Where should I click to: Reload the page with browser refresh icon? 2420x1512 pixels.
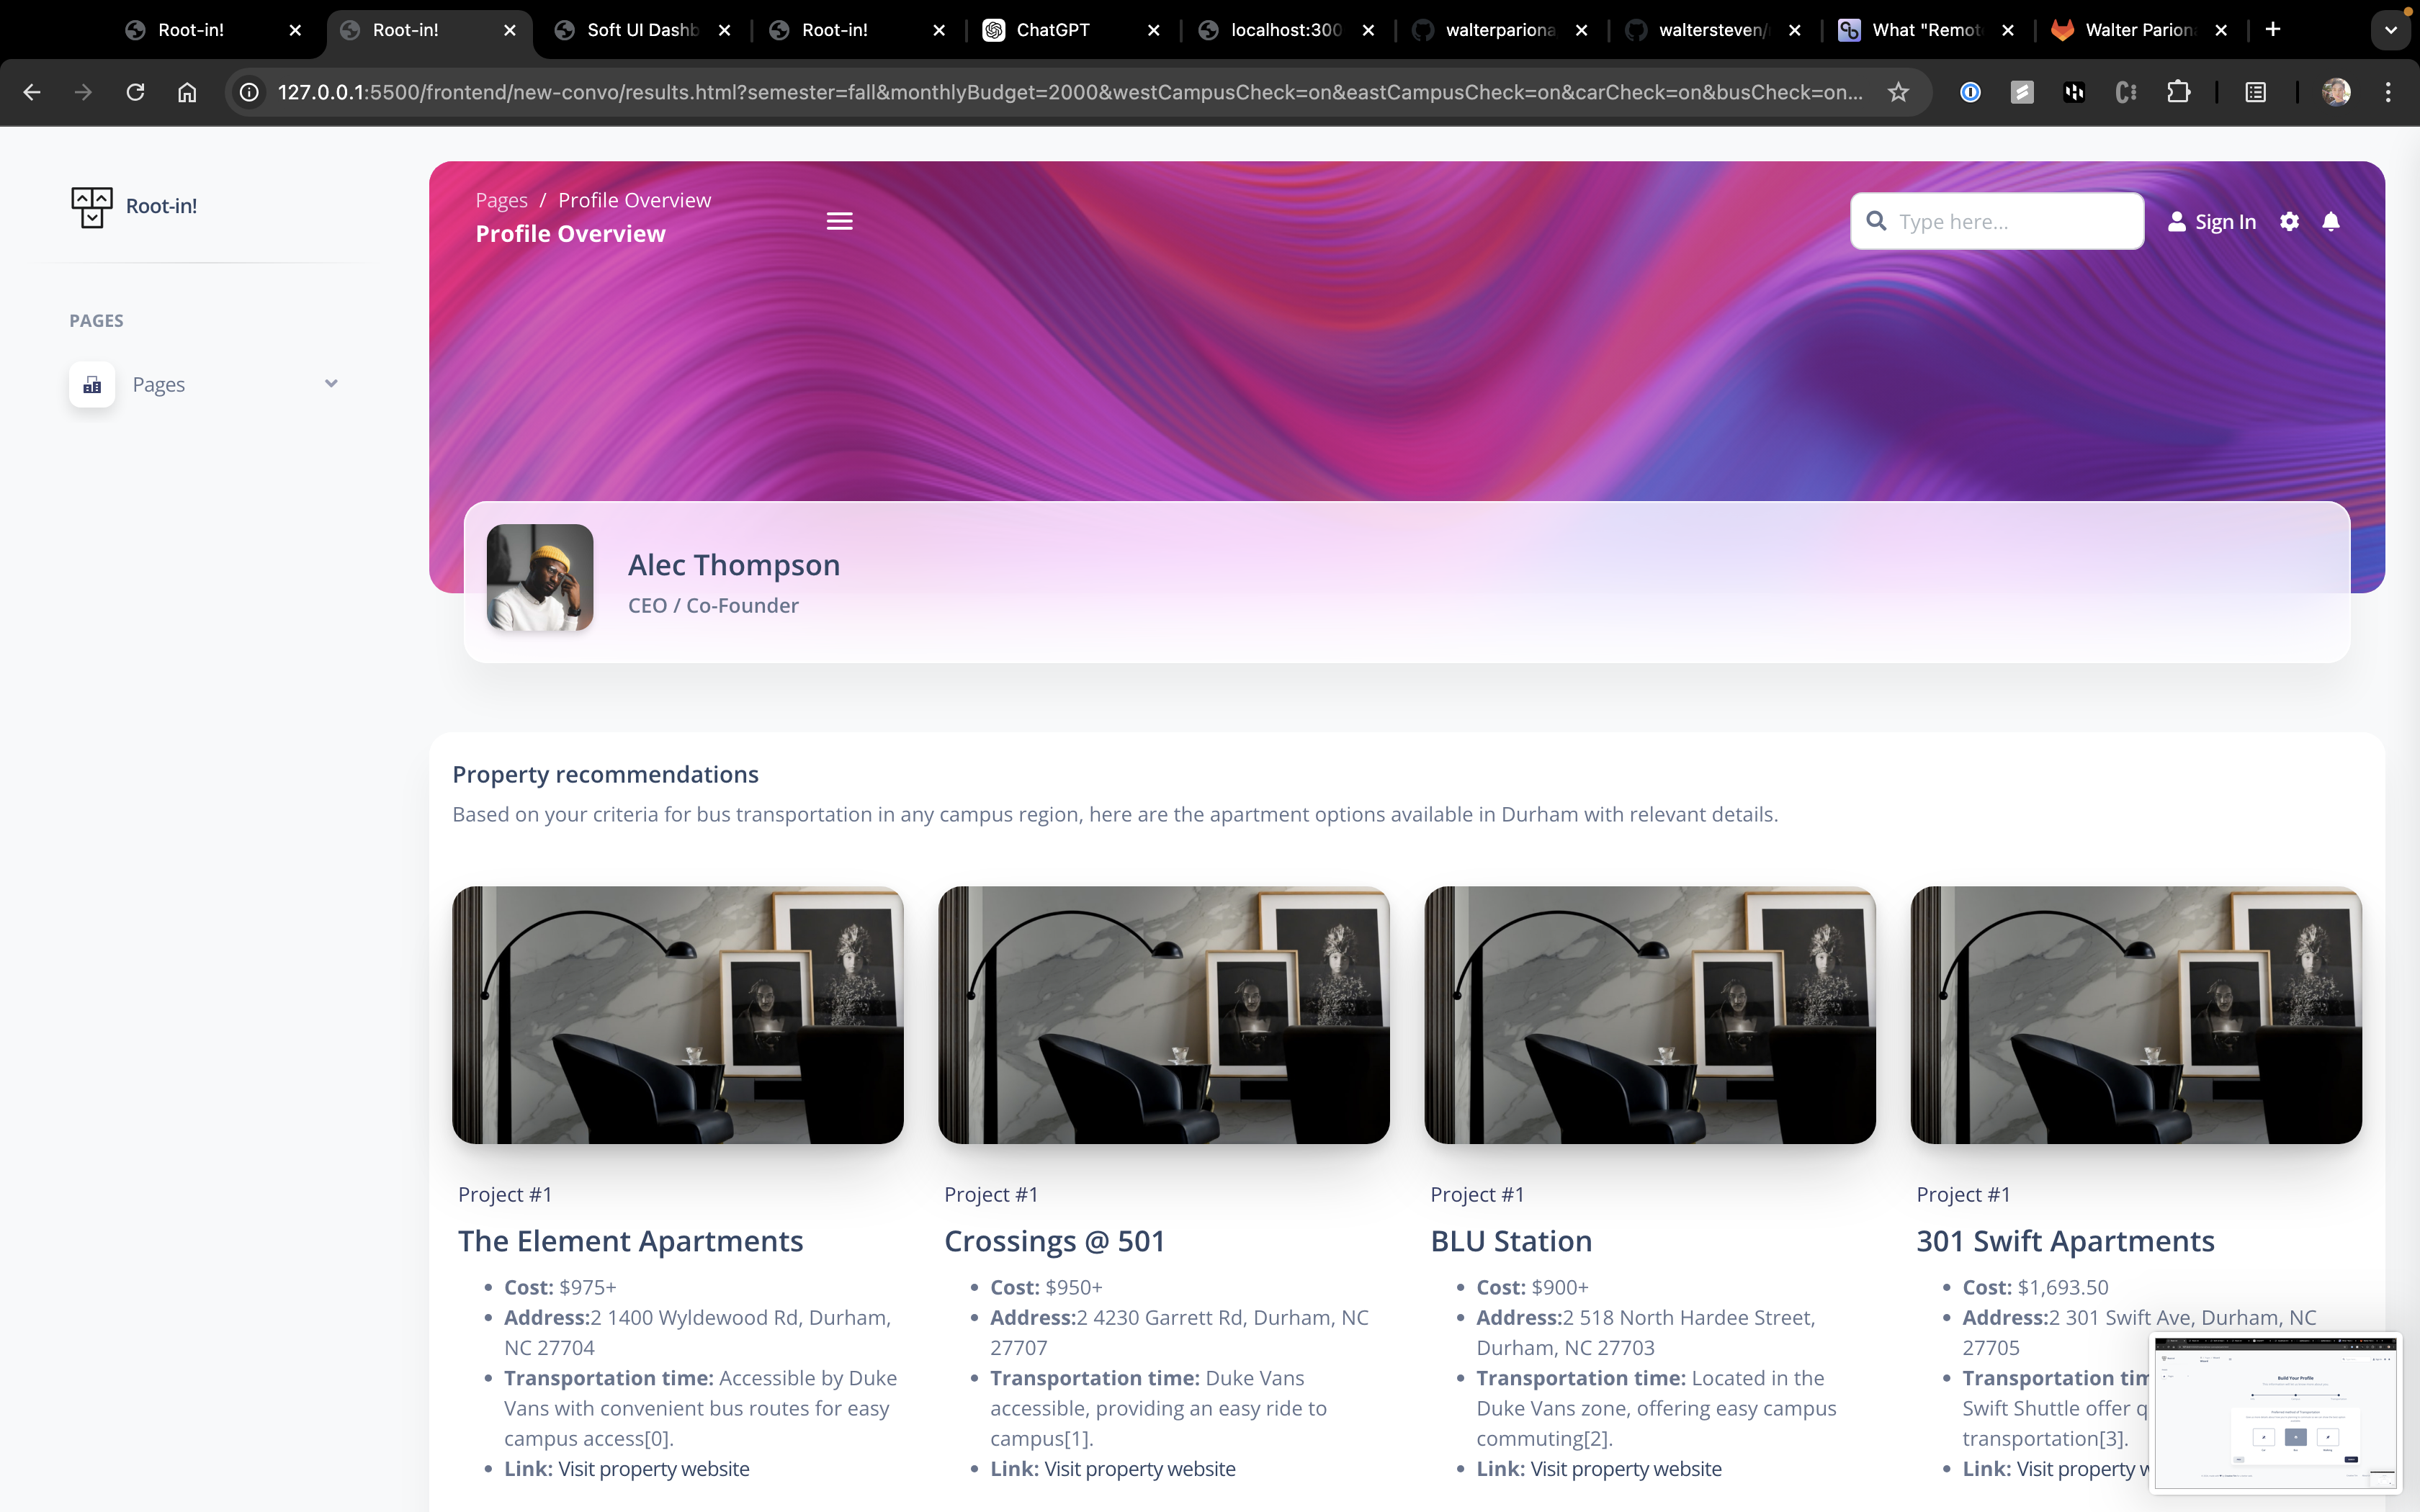(135, 92)
